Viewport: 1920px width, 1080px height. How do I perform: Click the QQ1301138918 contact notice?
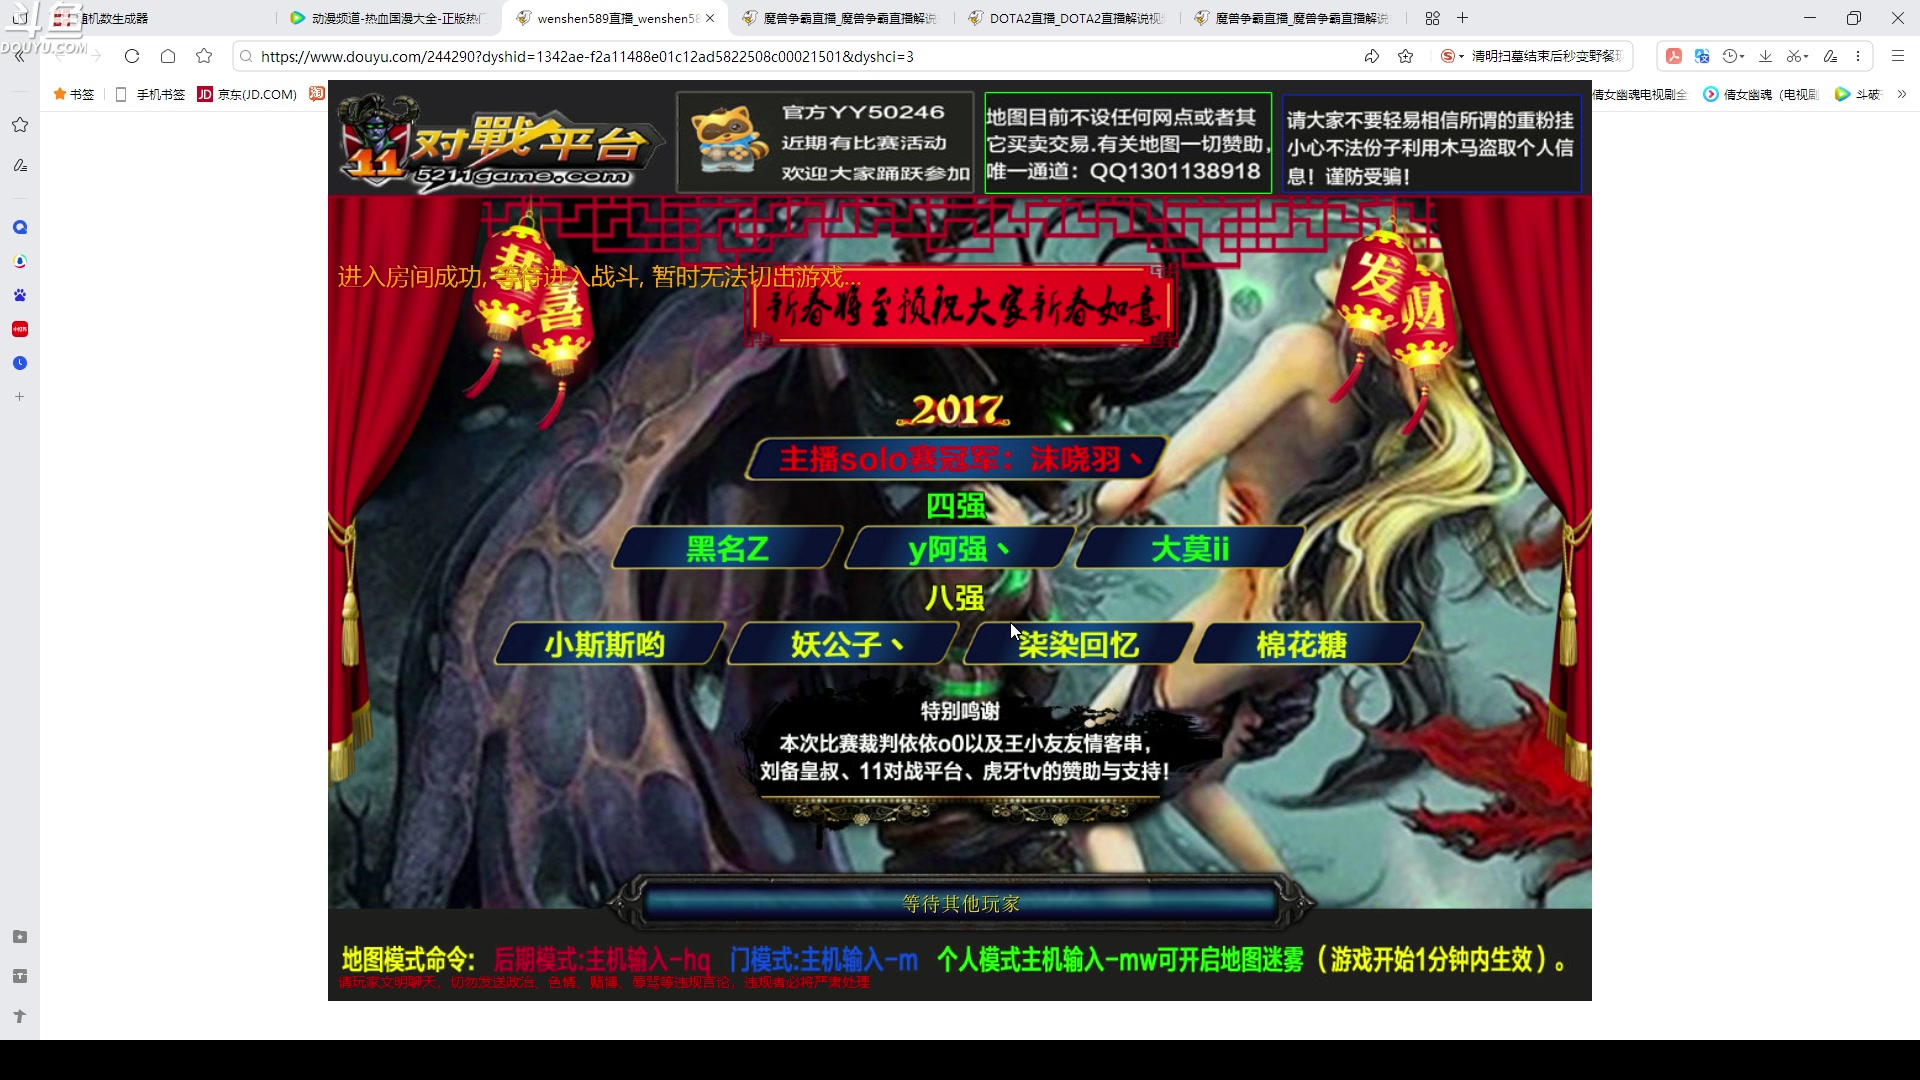1127,143
